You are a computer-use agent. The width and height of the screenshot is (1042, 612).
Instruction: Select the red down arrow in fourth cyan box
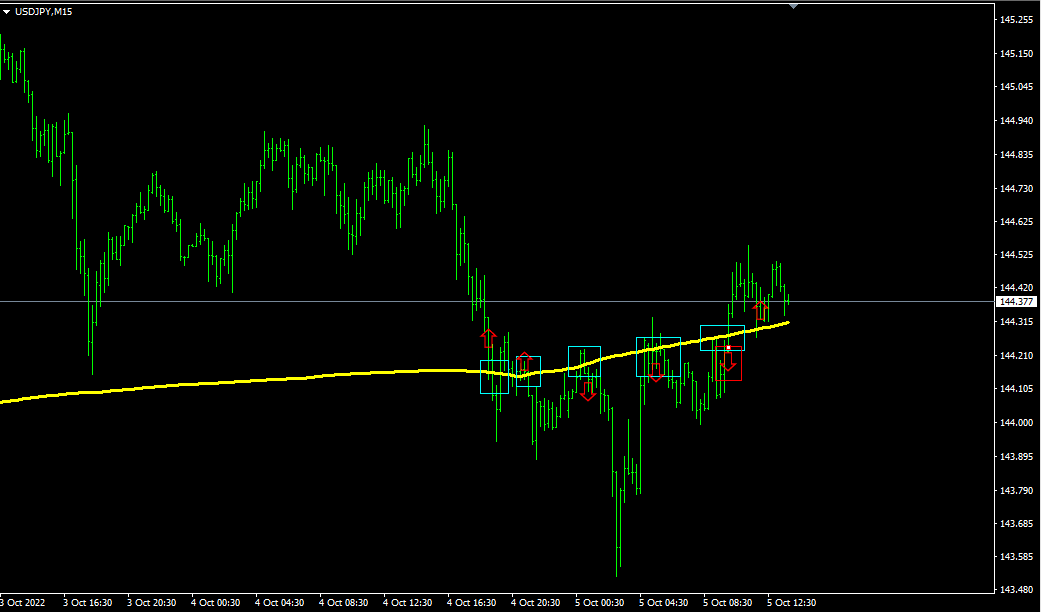(655, 372)
